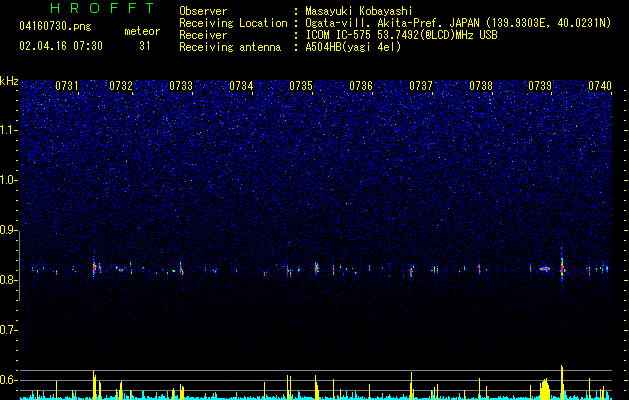Click the Receiver label
Viewport: 629px width, 400px height.
[203, 35]
